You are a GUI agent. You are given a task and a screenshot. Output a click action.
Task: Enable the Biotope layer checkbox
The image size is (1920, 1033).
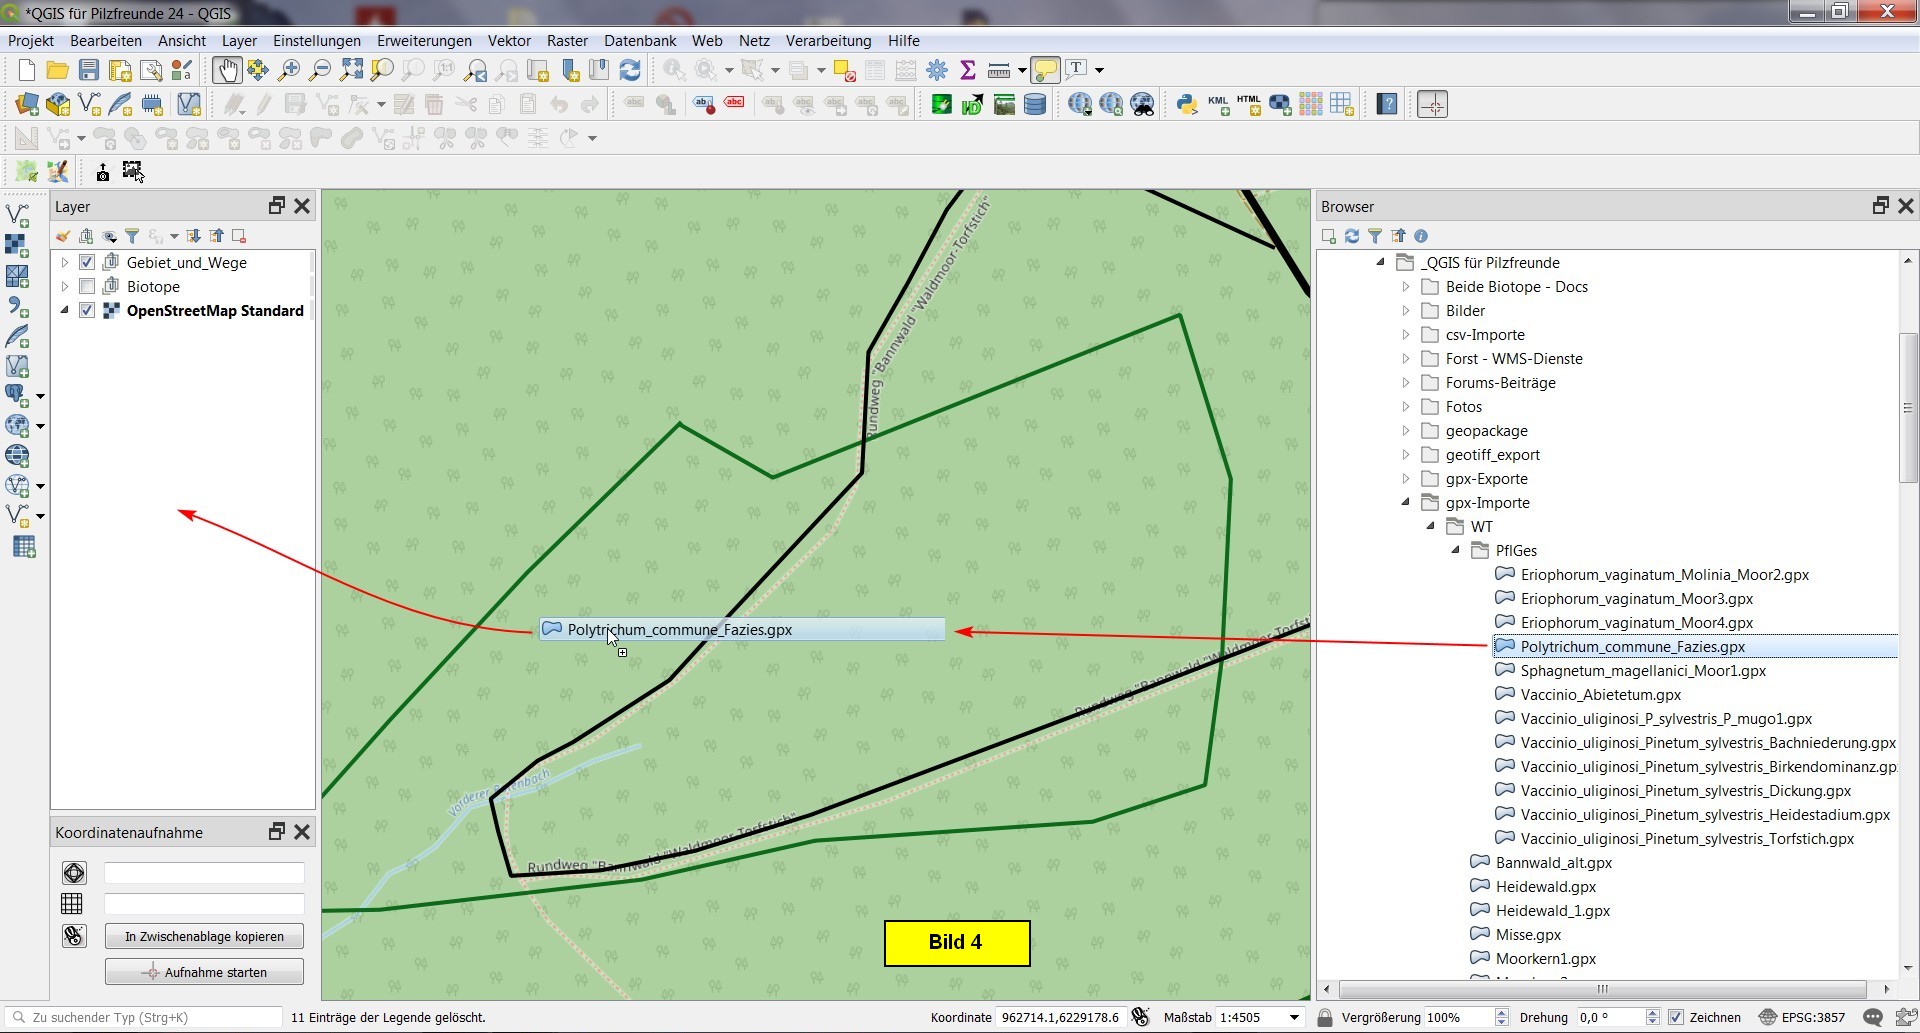(87, 286)
